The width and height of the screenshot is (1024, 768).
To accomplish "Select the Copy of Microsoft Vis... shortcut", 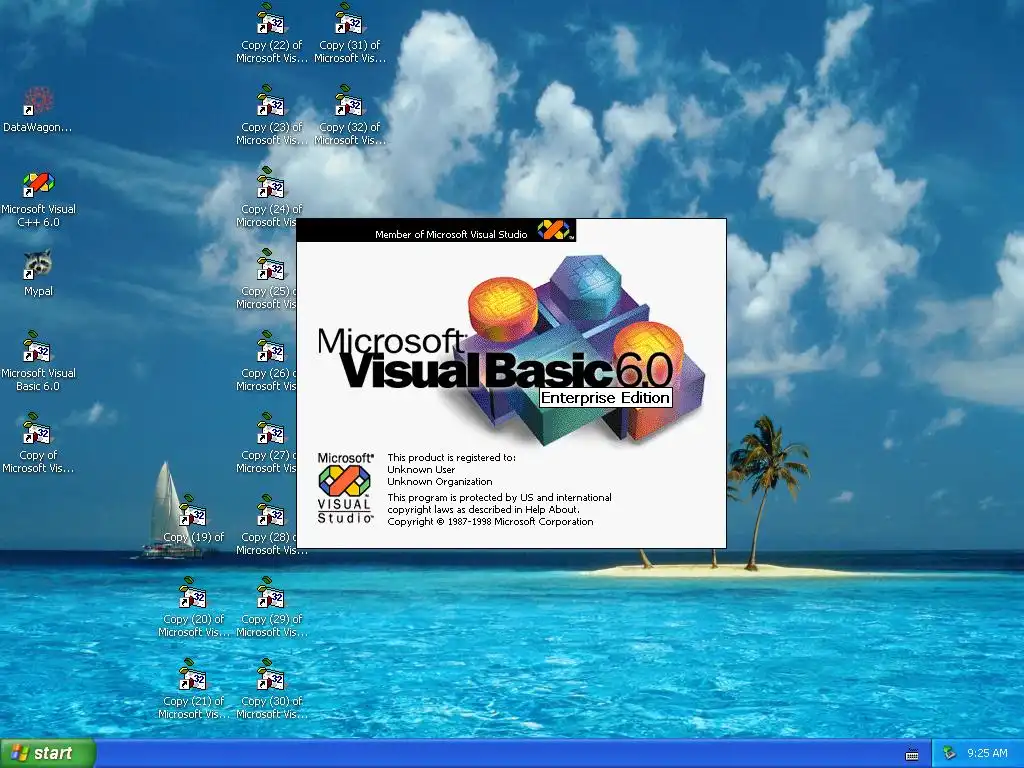I will [38, 443].
